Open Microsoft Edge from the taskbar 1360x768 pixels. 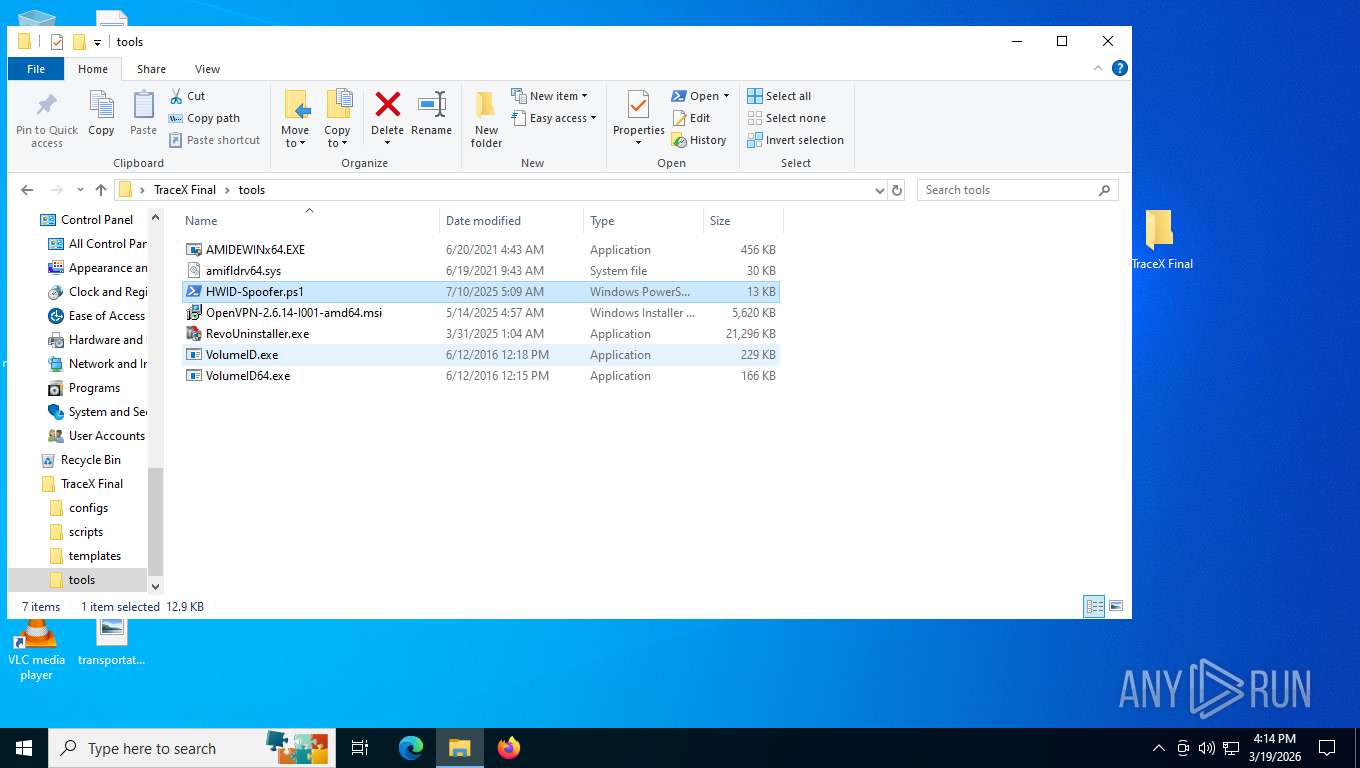click(x=411, y=748)
